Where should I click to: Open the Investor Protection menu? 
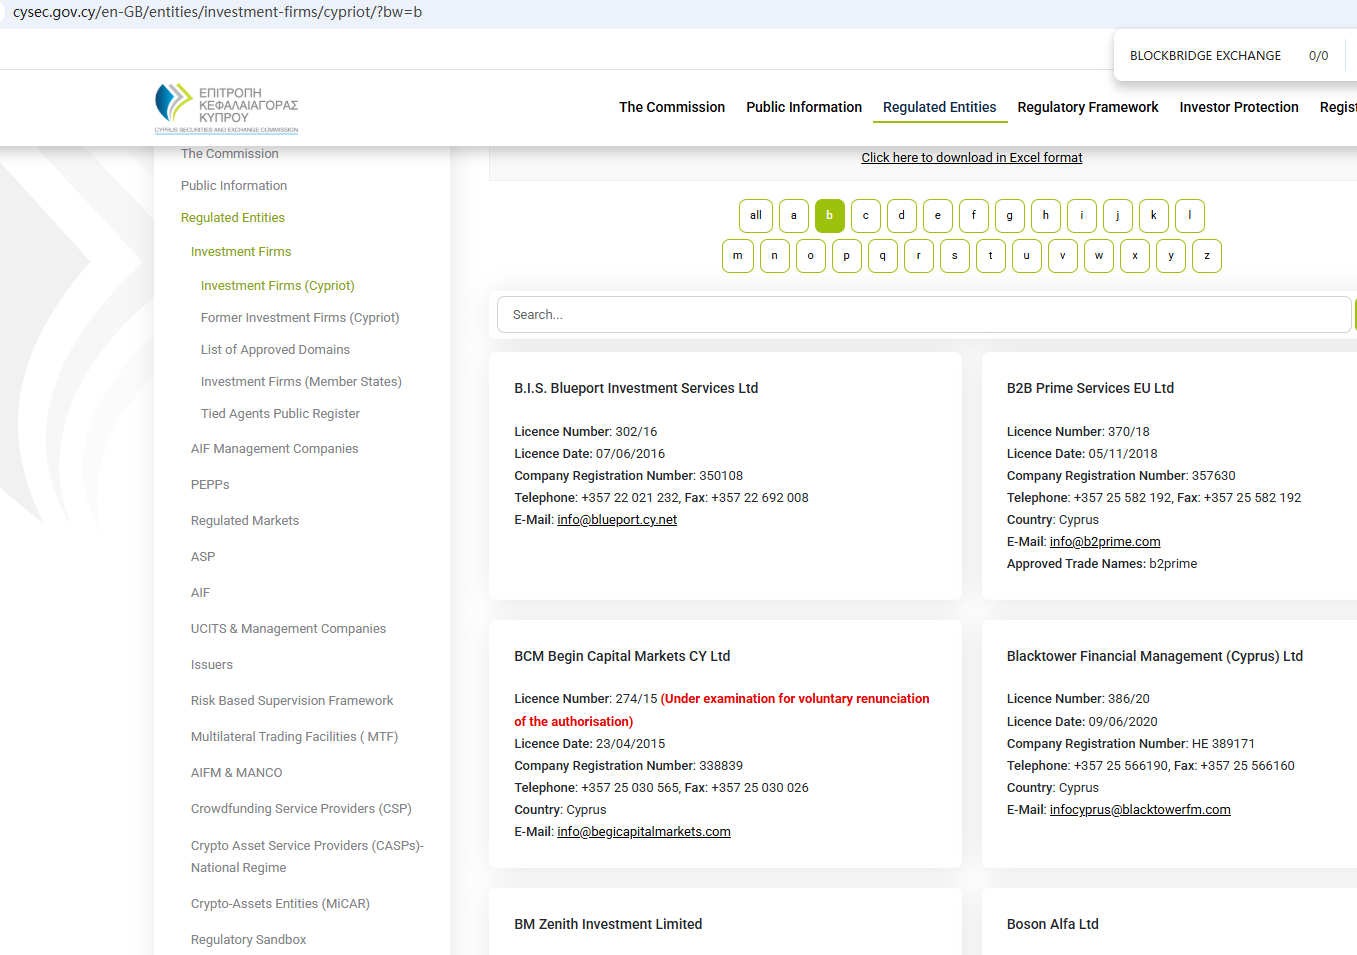tap(1238, 107)
